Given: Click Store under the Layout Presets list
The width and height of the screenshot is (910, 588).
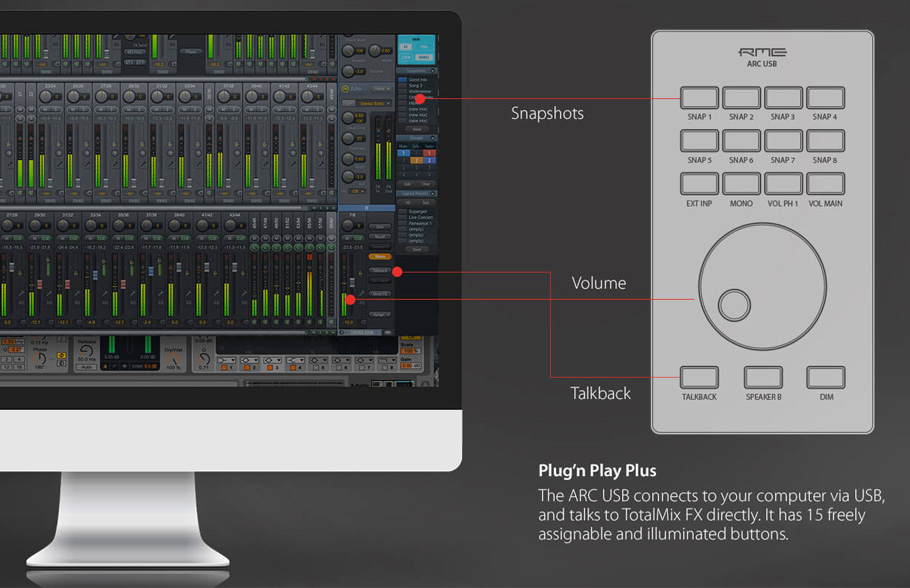Looking at the screenshot, I should click(x=417, y=250).
